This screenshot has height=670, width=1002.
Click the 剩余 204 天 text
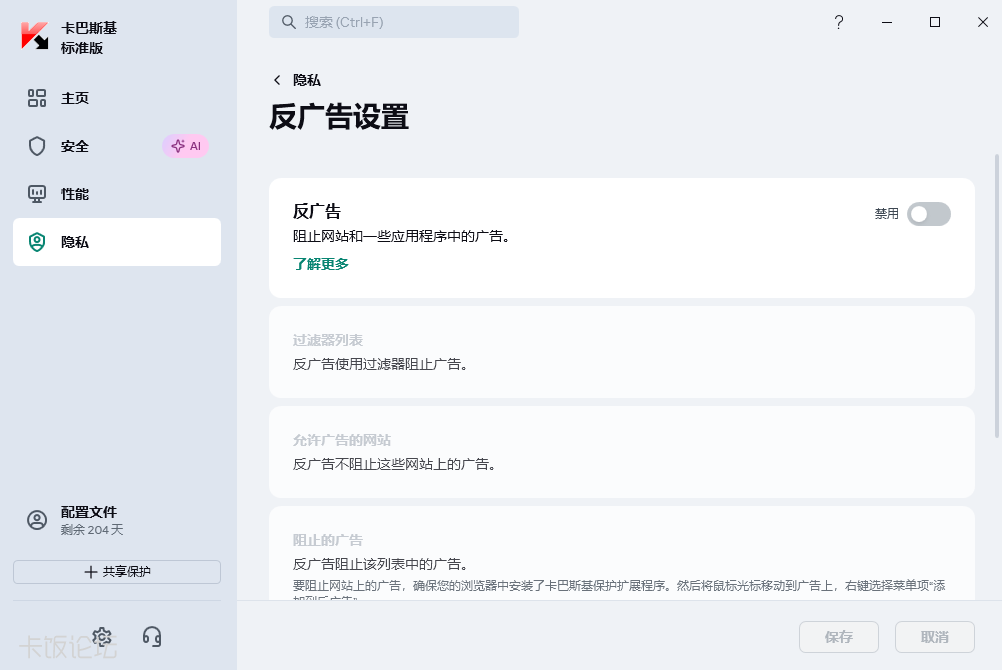[x=92, y=530]
